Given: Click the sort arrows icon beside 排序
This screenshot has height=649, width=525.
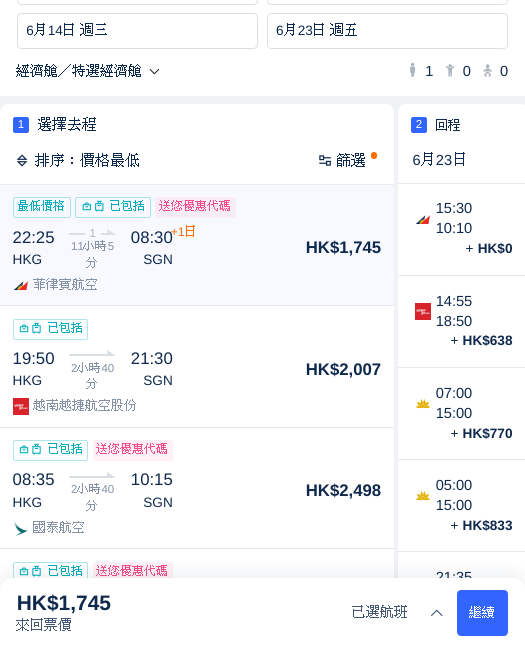Looking at the screenshot, I should coord(22,161).
